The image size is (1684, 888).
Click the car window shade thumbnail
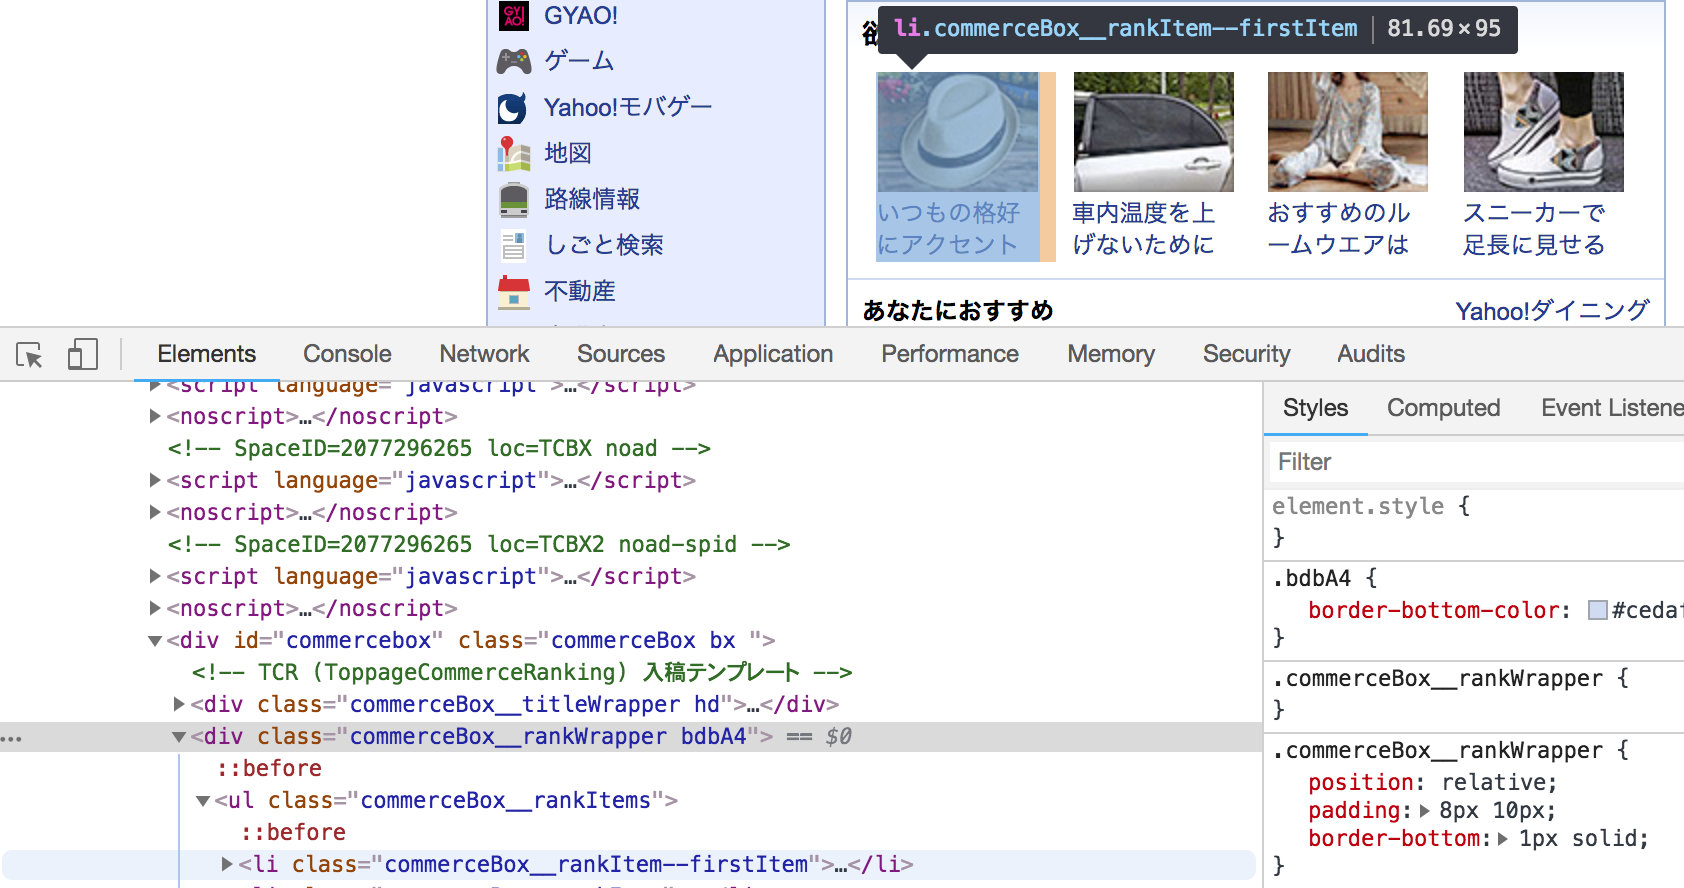[x=1153, y=132]
